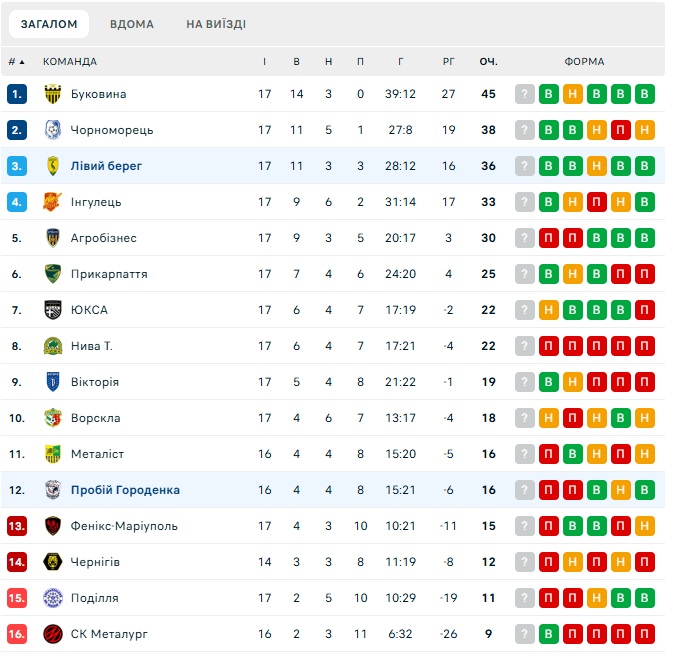Click the Прикарпаття team logo
Image resolution: width=674 pixels, height=658 pixels.
53,274
